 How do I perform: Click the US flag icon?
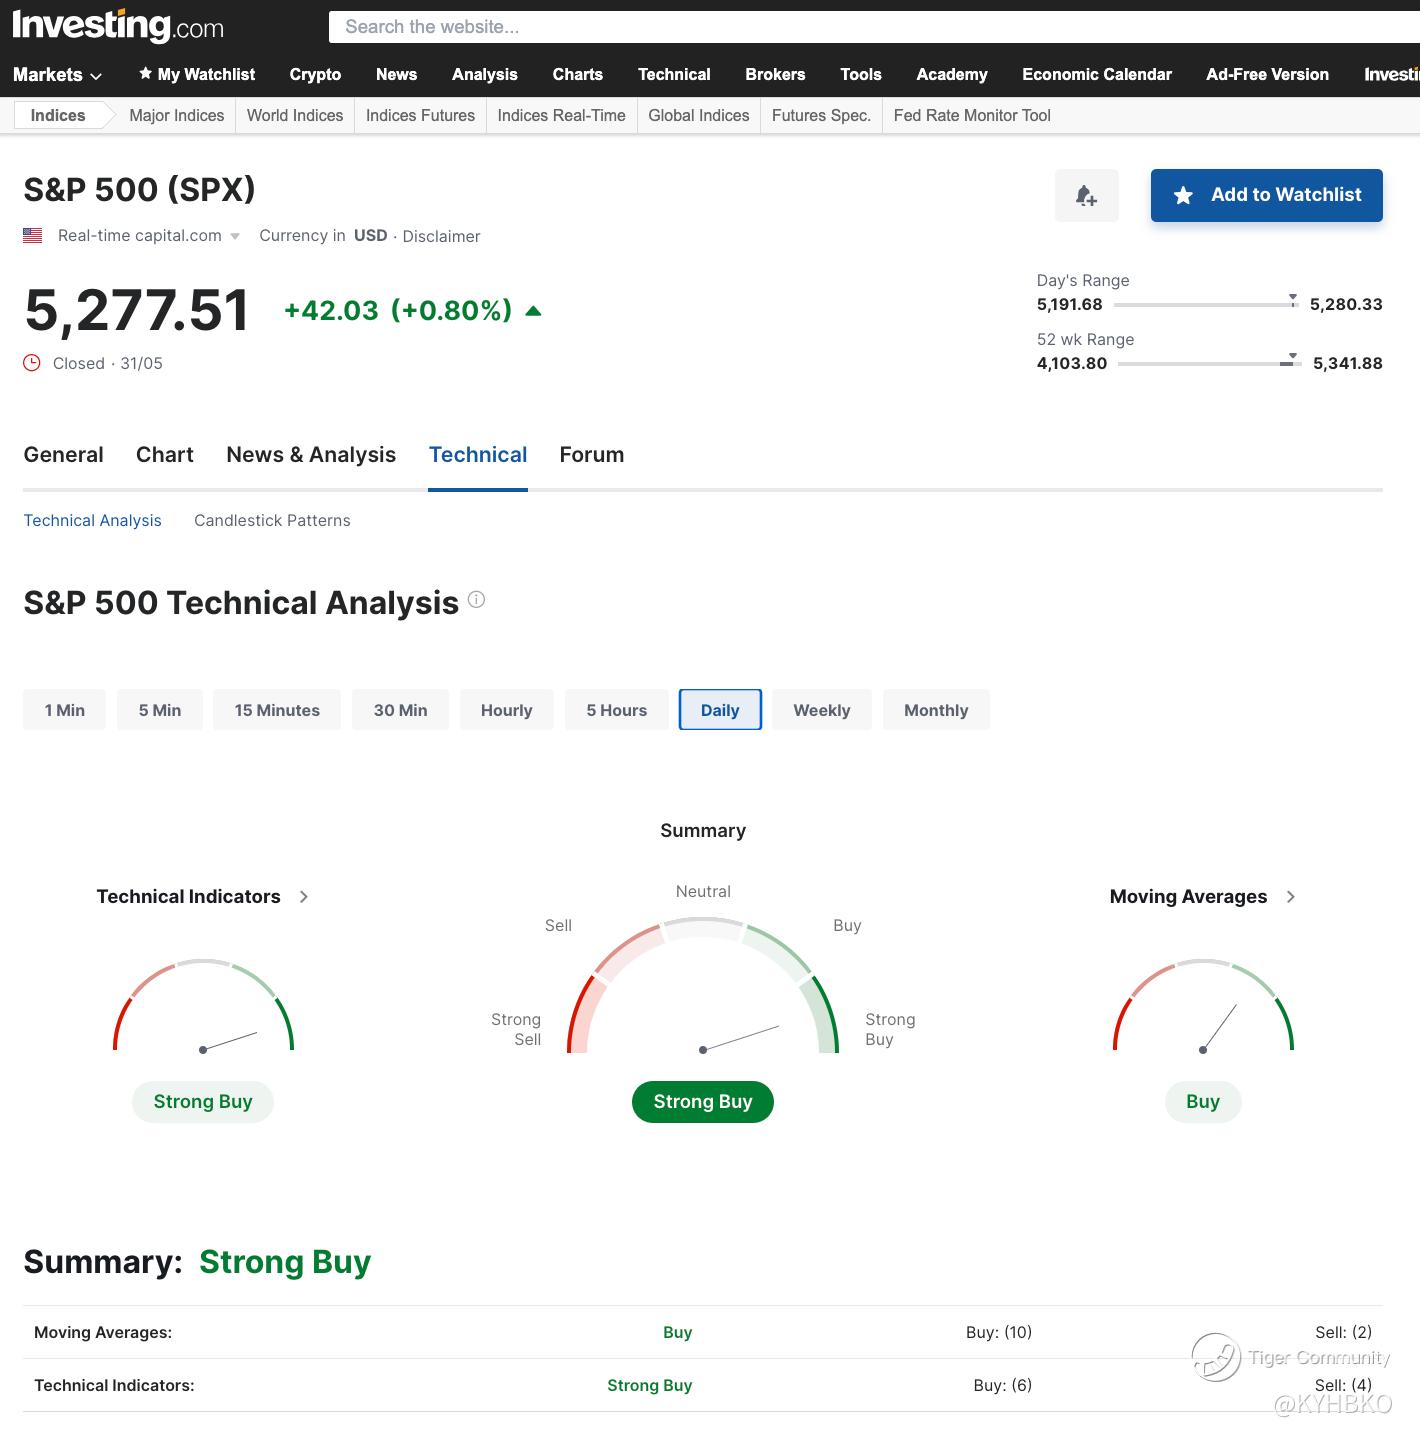33,236
